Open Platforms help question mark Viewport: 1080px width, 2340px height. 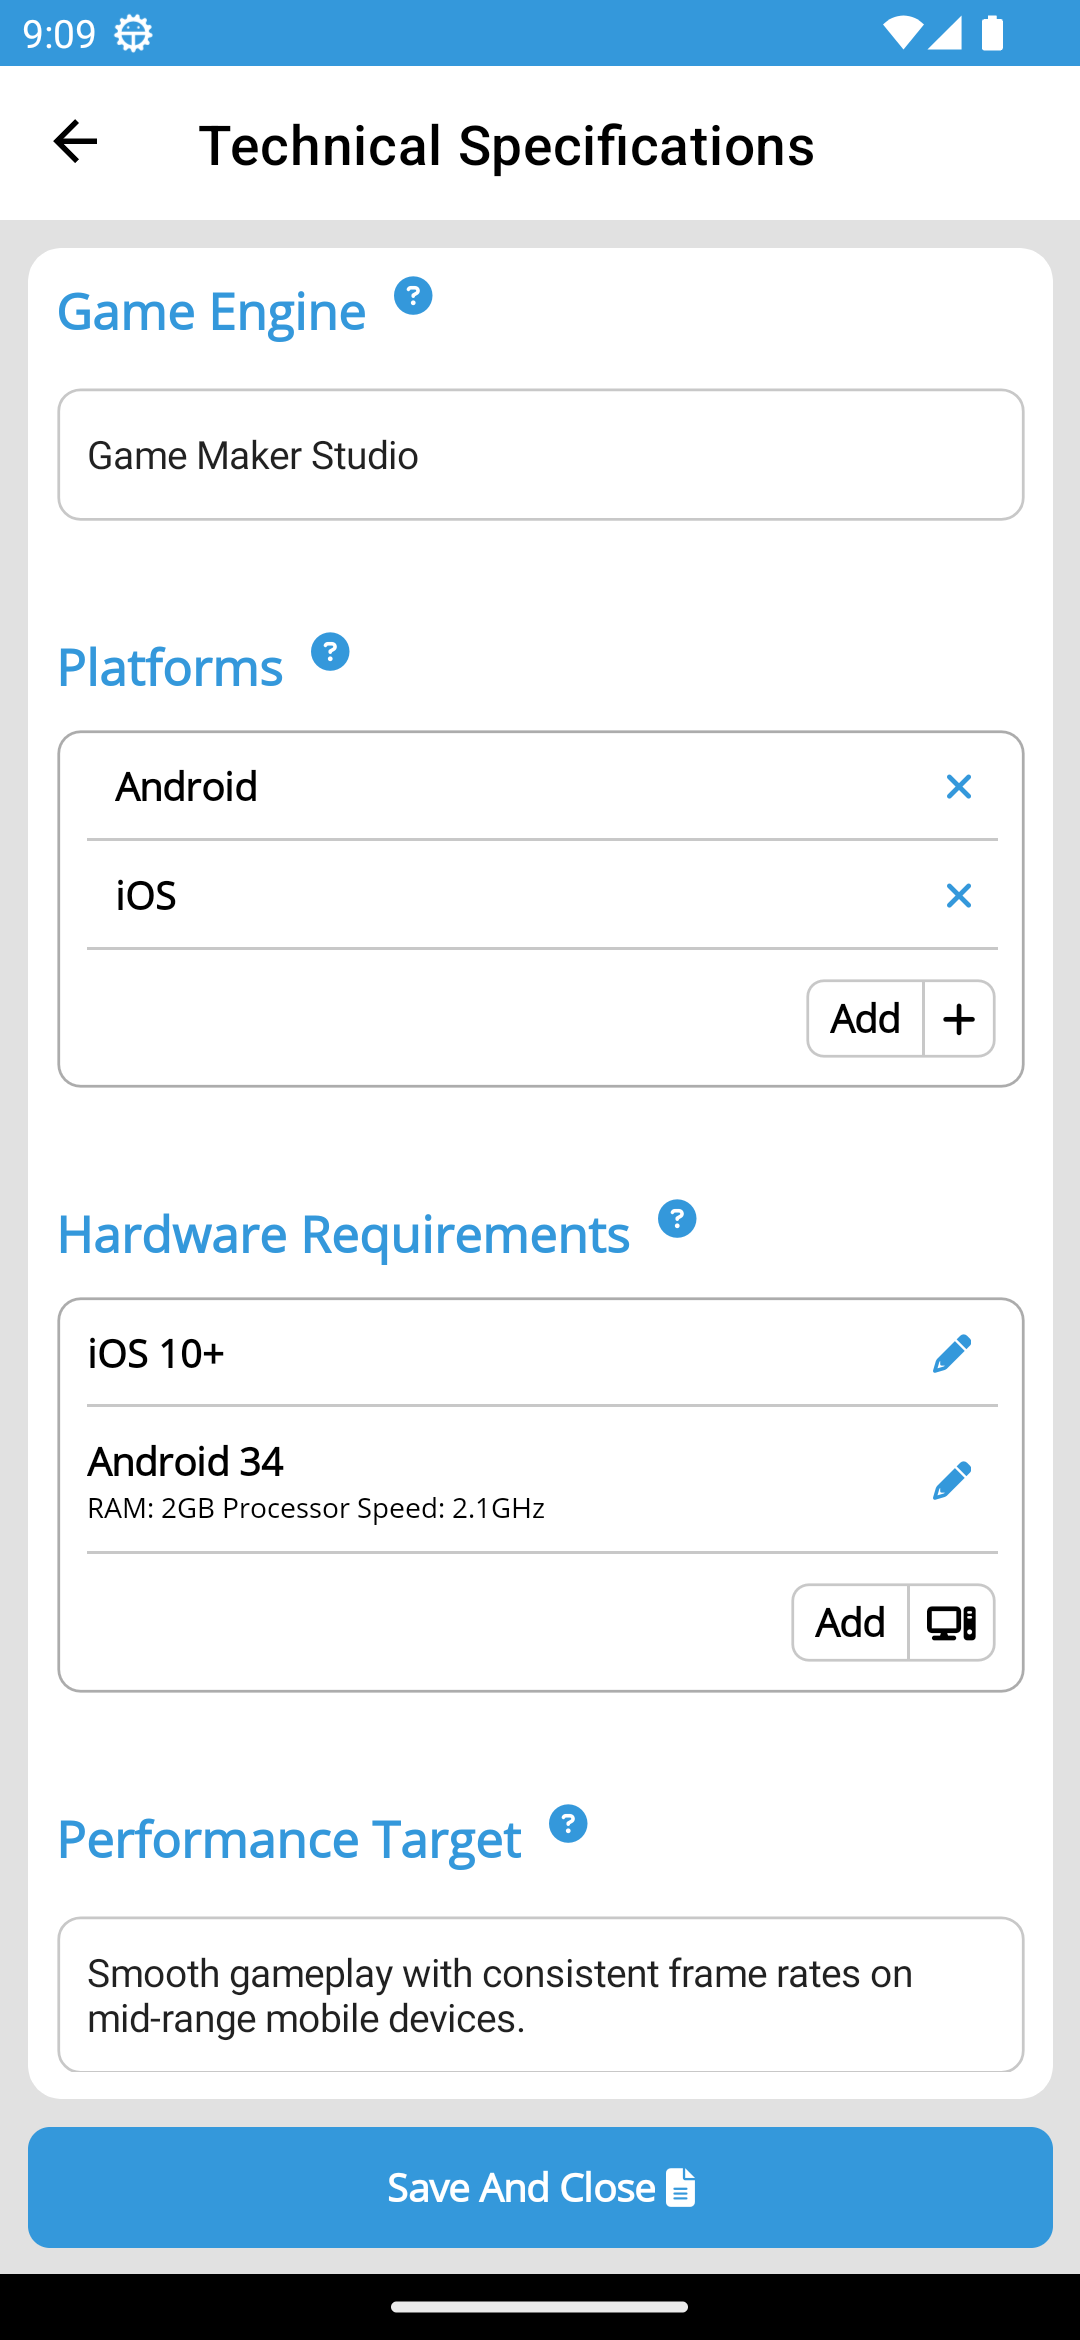[x=329, y=652]
